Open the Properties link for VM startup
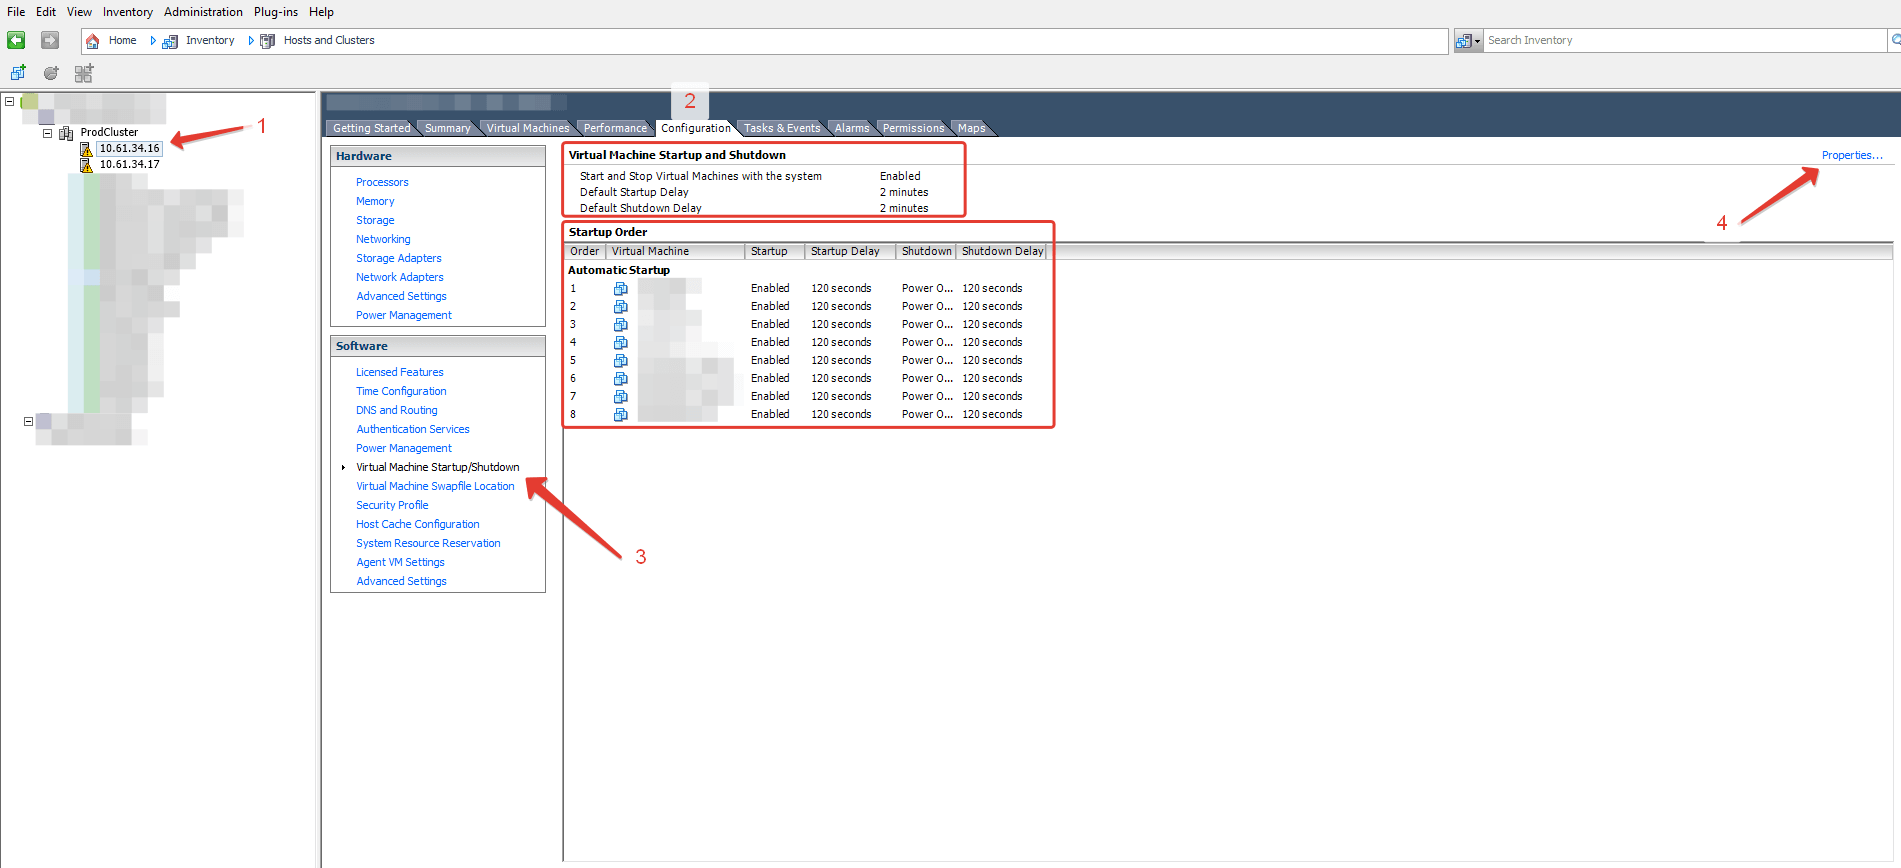 (x=1851, y=155)
